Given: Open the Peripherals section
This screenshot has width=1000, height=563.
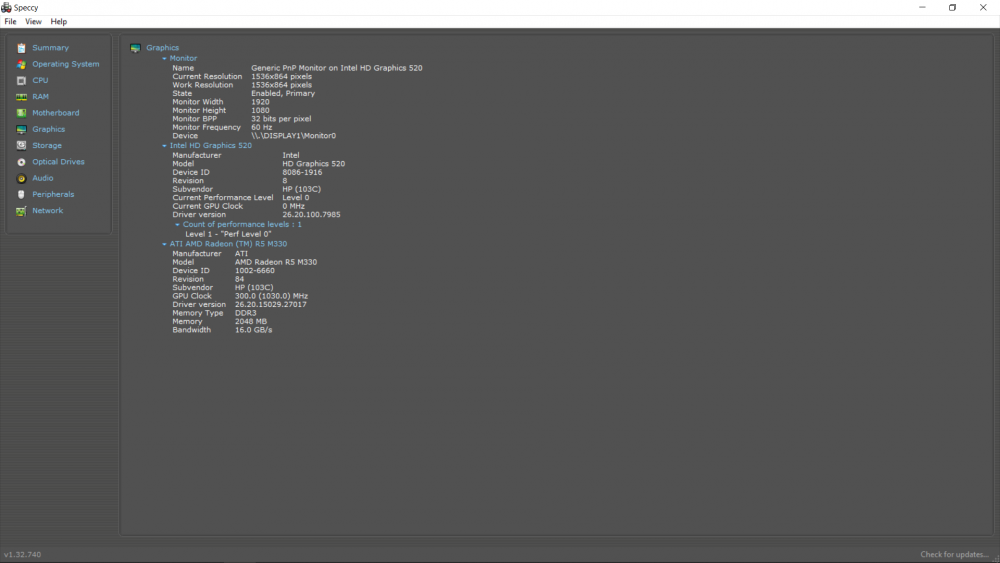Looking at the screenshot, I should pyautogui.click(x=53, y=194).
